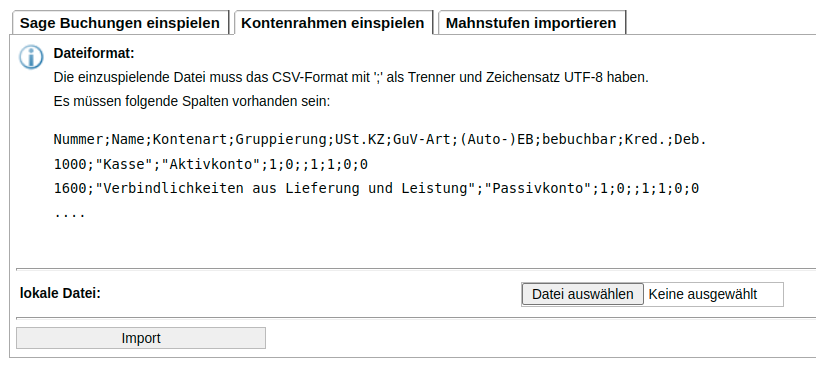Screen dimensions: 816x368
Task: Click the sample row for account 1000 Kasse
Action: pos(211,164)
